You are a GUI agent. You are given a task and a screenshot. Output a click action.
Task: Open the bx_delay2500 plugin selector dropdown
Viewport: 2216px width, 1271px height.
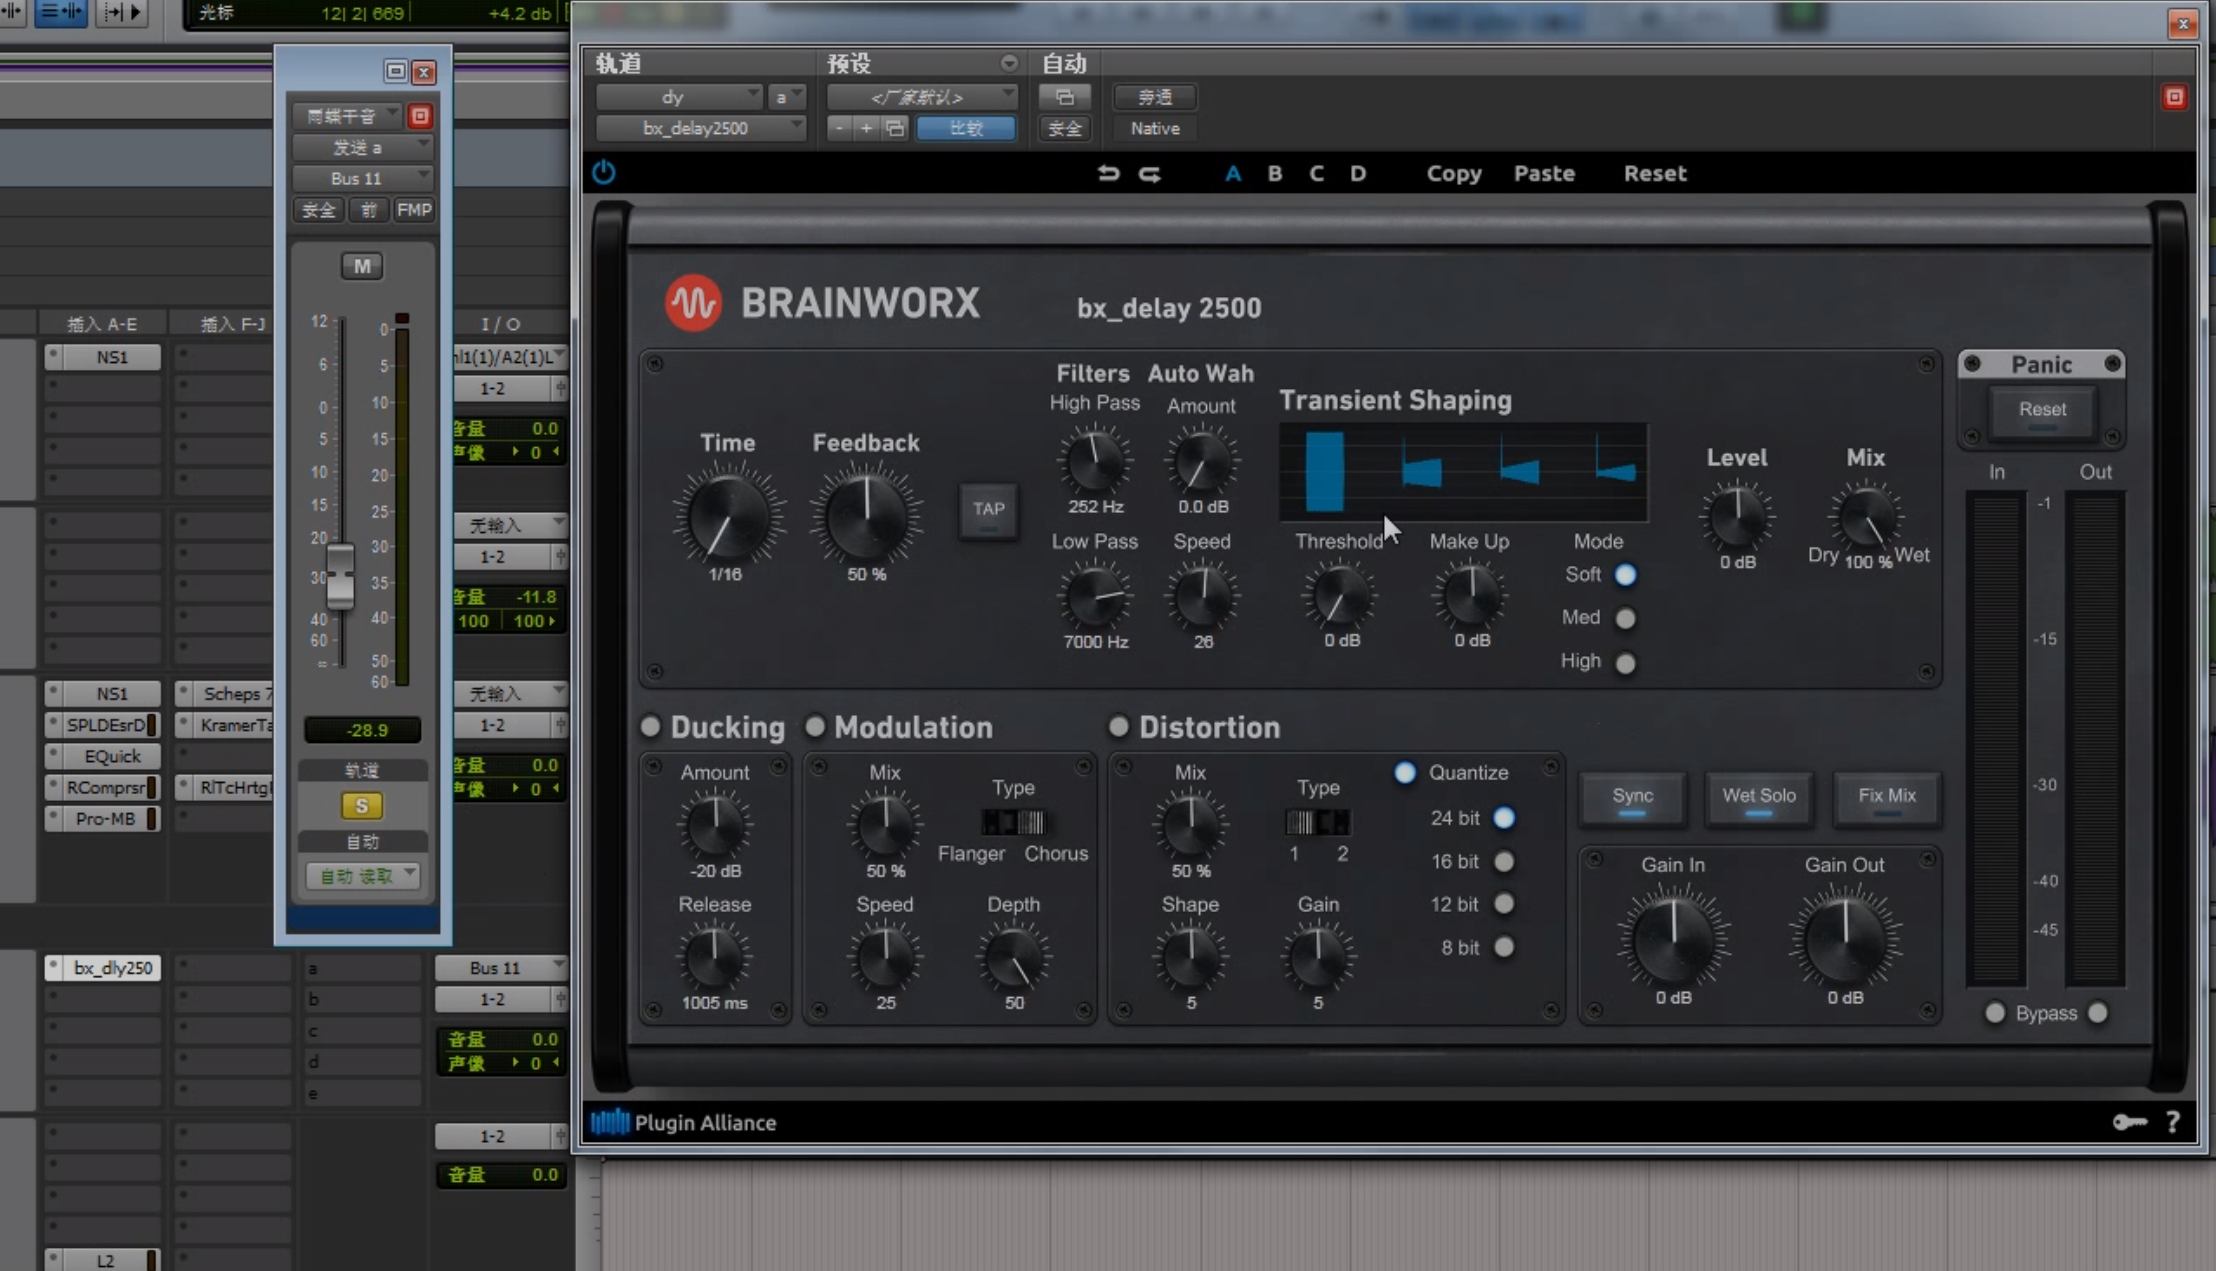pyautogui.click(x=700, y=128)
